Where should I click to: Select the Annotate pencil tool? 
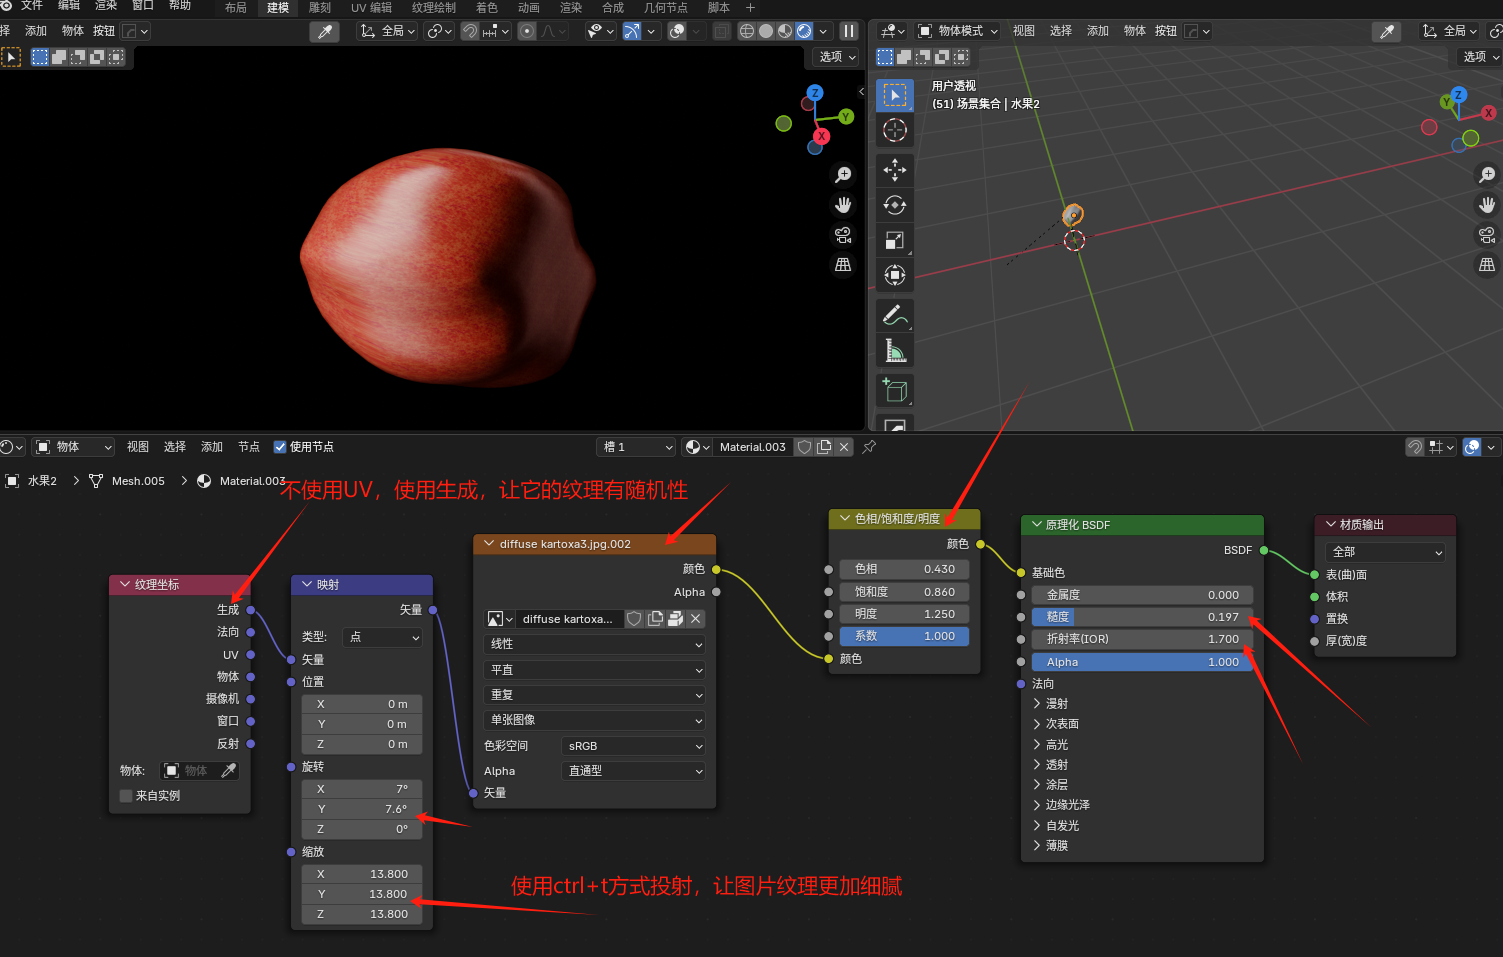[895, 316]
